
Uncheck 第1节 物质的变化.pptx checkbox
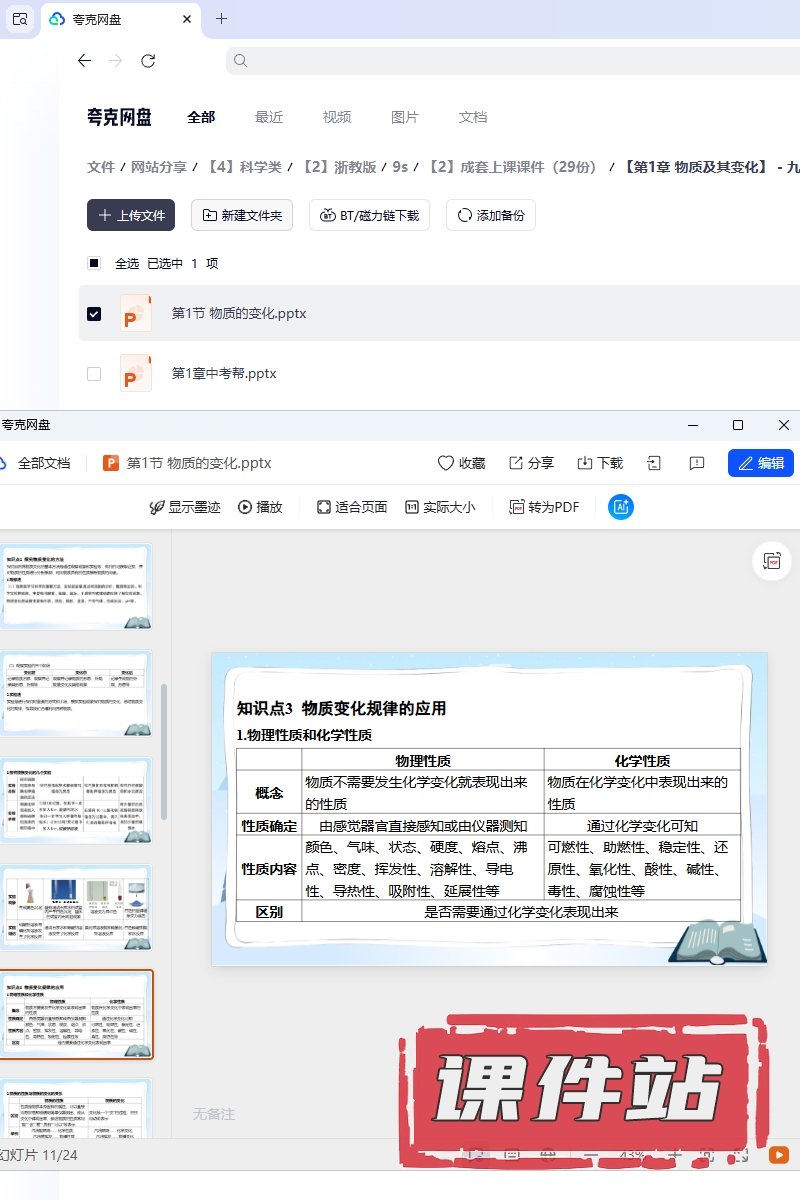click(x=94, y=314)
